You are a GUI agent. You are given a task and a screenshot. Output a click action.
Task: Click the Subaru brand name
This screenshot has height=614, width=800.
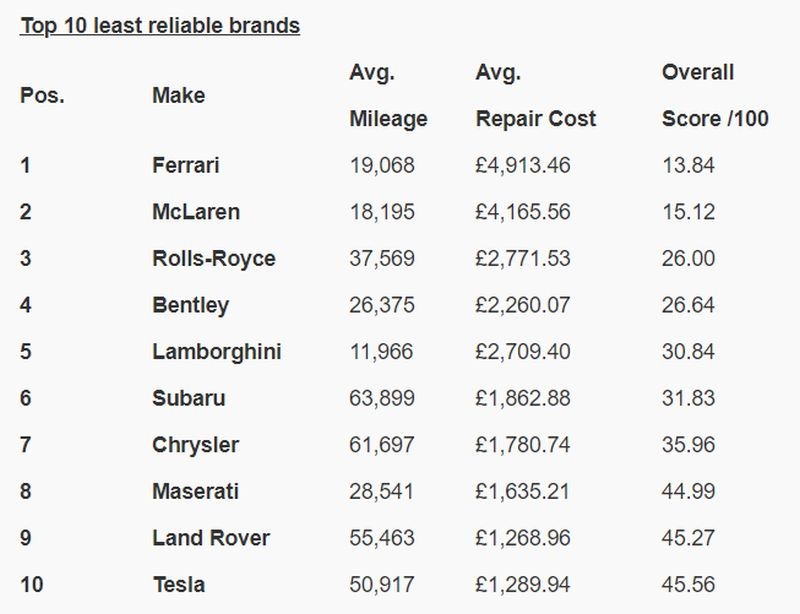(189, 398)
